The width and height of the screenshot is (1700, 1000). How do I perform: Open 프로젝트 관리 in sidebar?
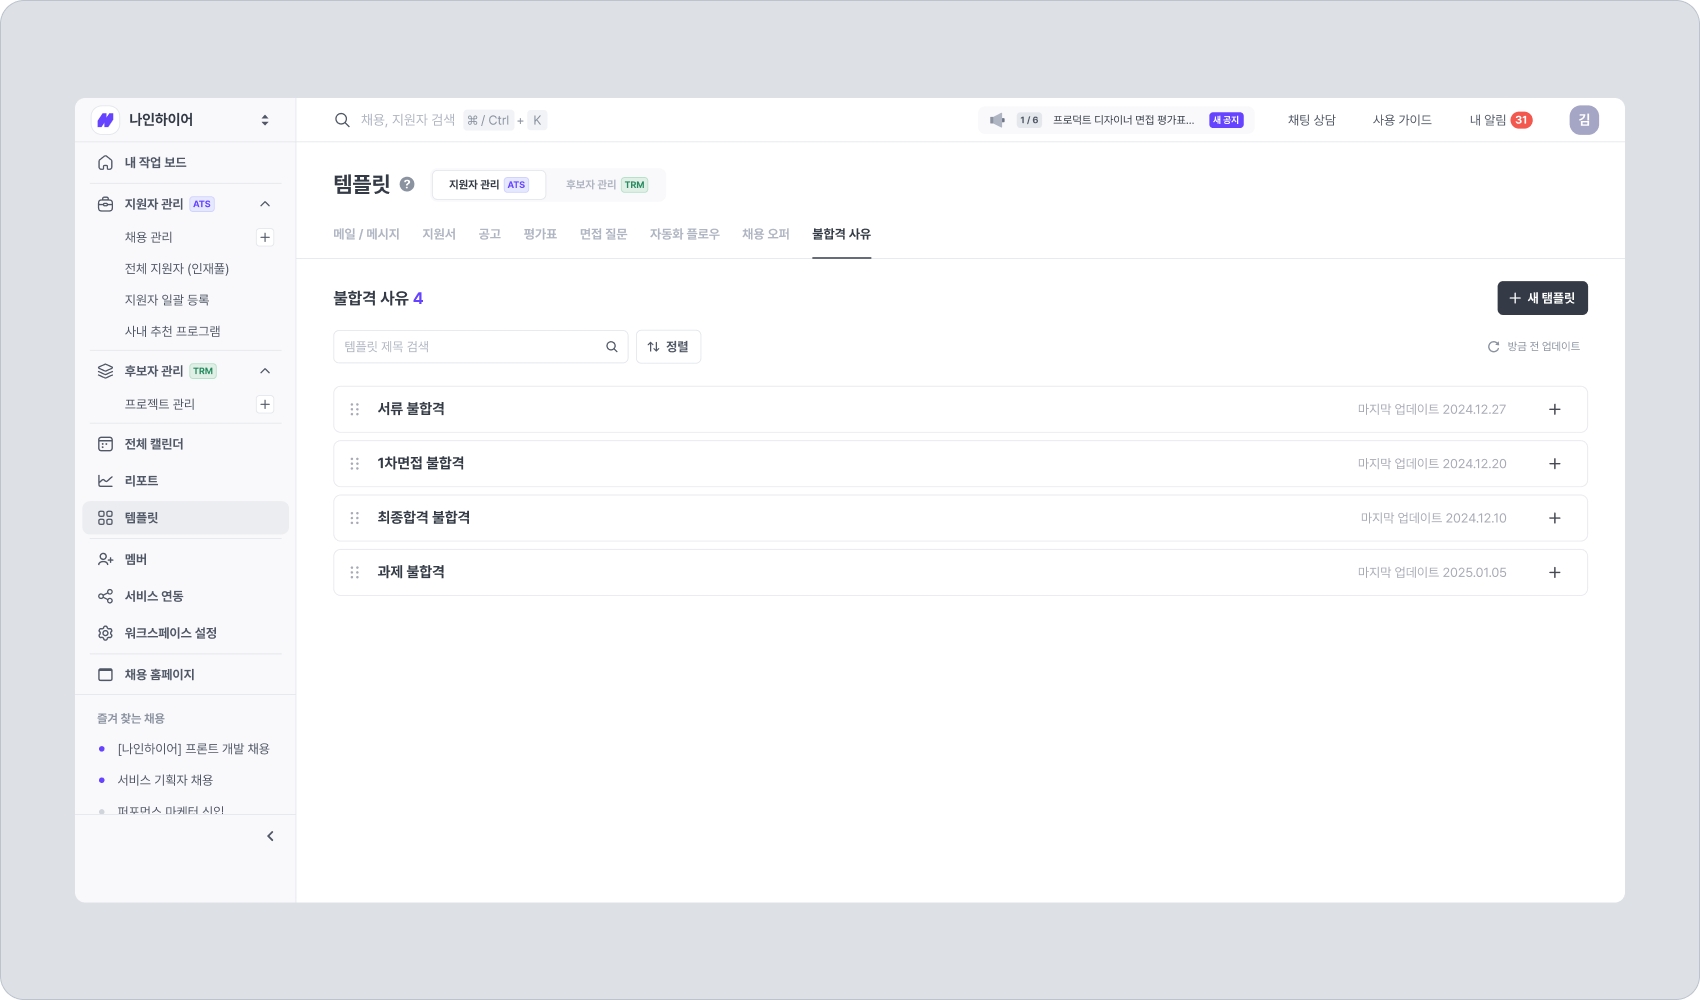[160, 404]
